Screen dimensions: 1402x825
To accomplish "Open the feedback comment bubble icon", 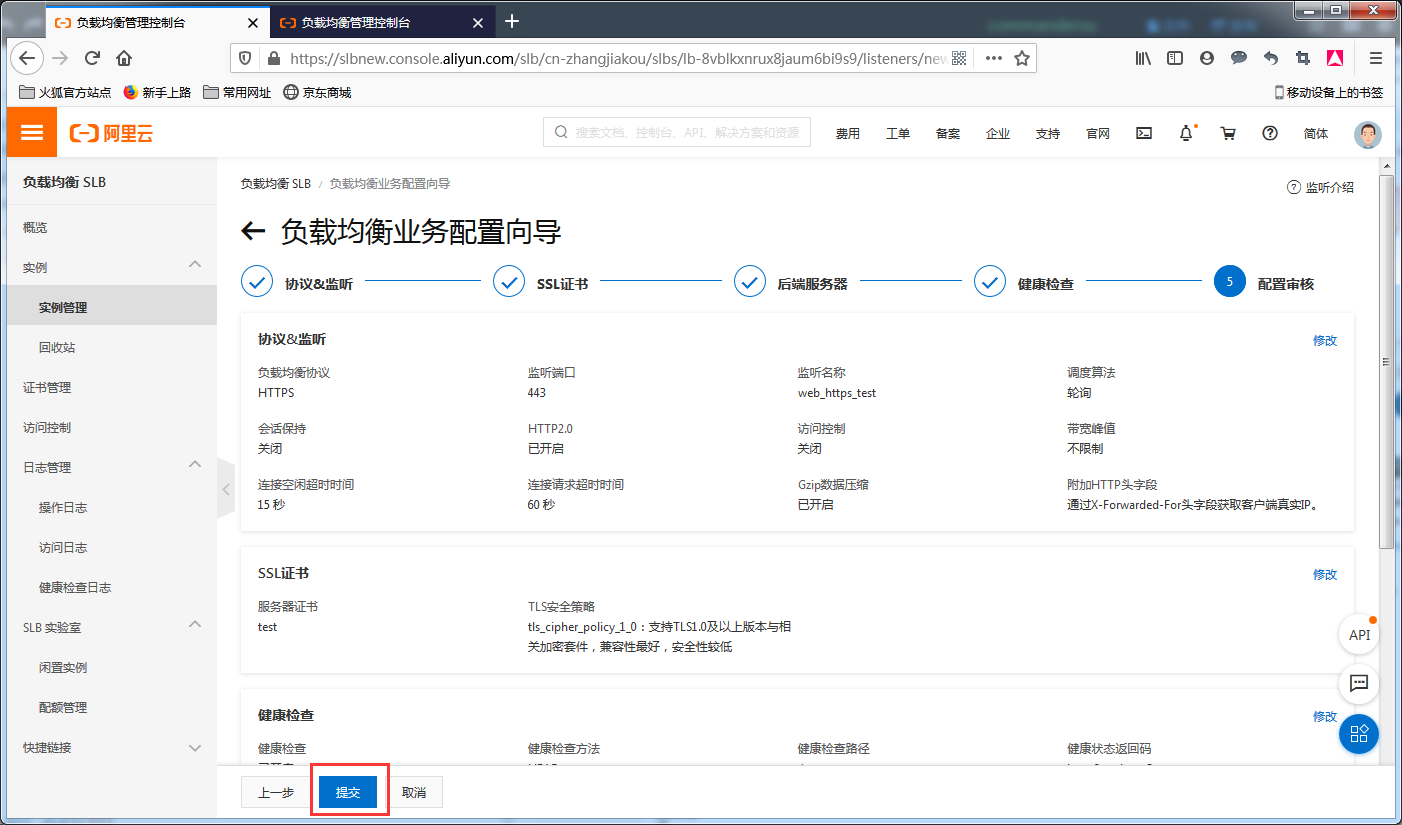I will tap(1358, 684).
